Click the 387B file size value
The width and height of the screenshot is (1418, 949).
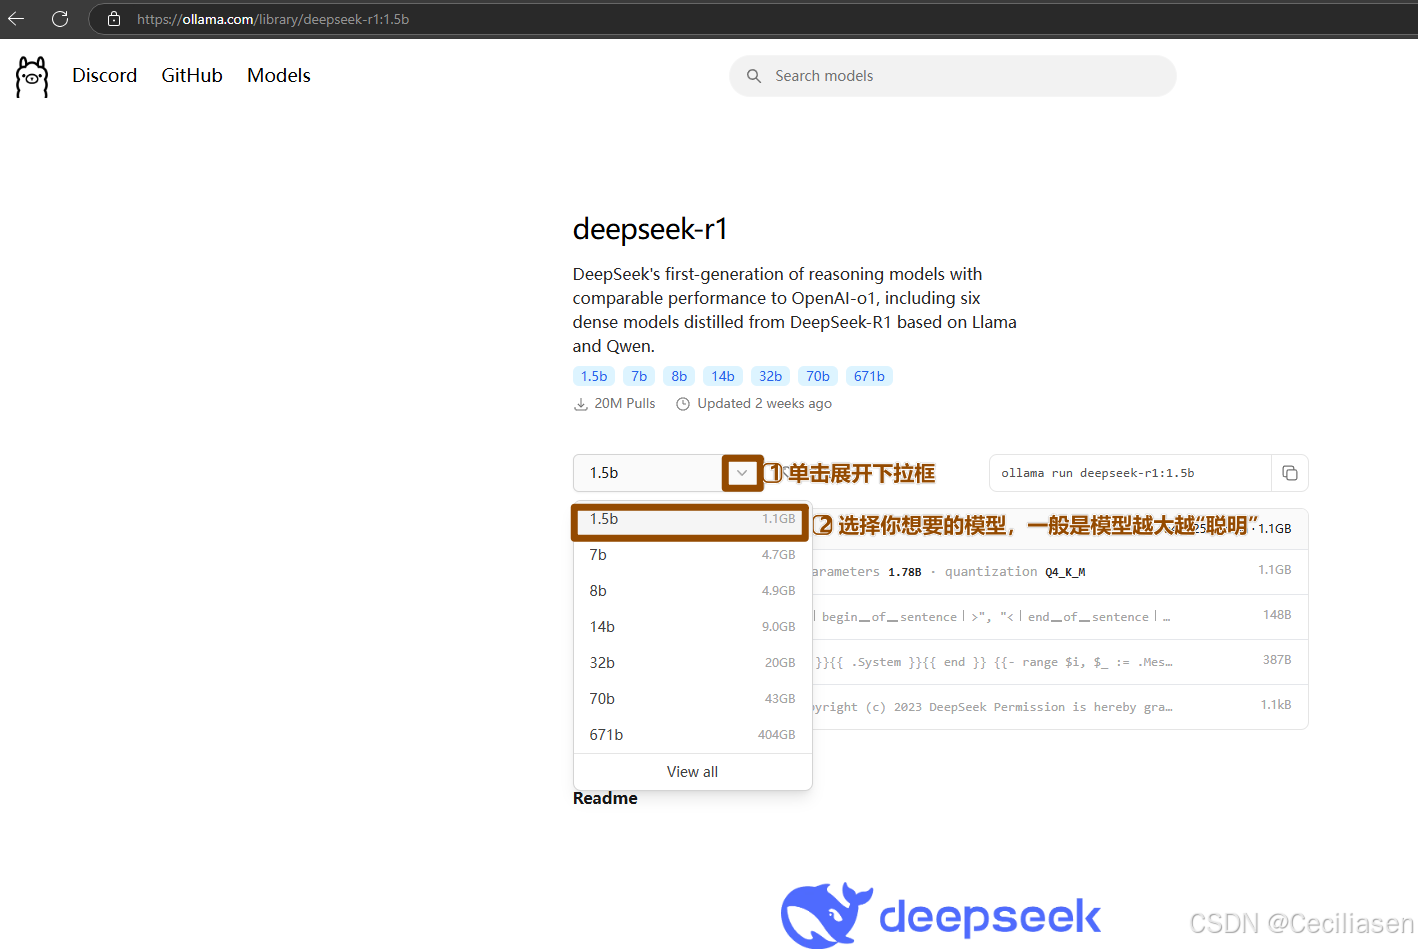tap(1277, 660)
